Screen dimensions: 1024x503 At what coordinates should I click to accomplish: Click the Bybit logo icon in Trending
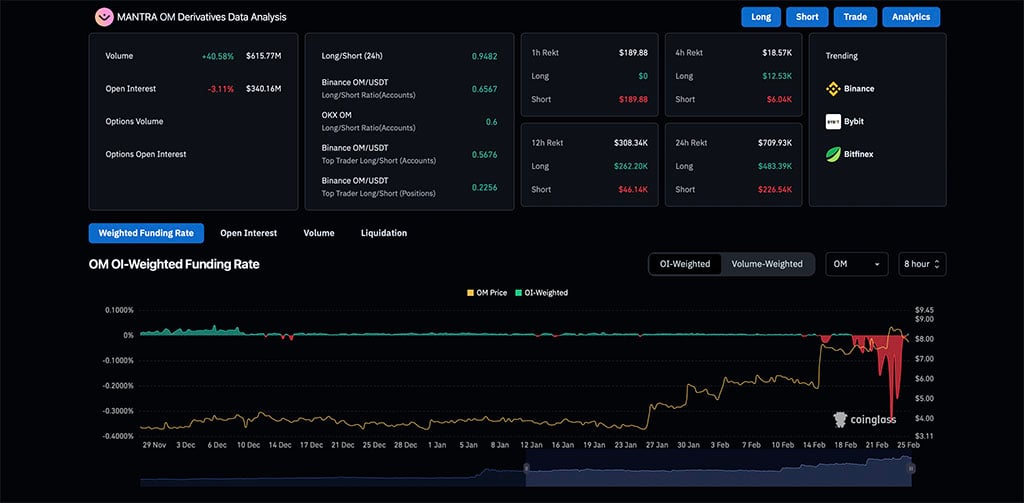coord(832,122)
